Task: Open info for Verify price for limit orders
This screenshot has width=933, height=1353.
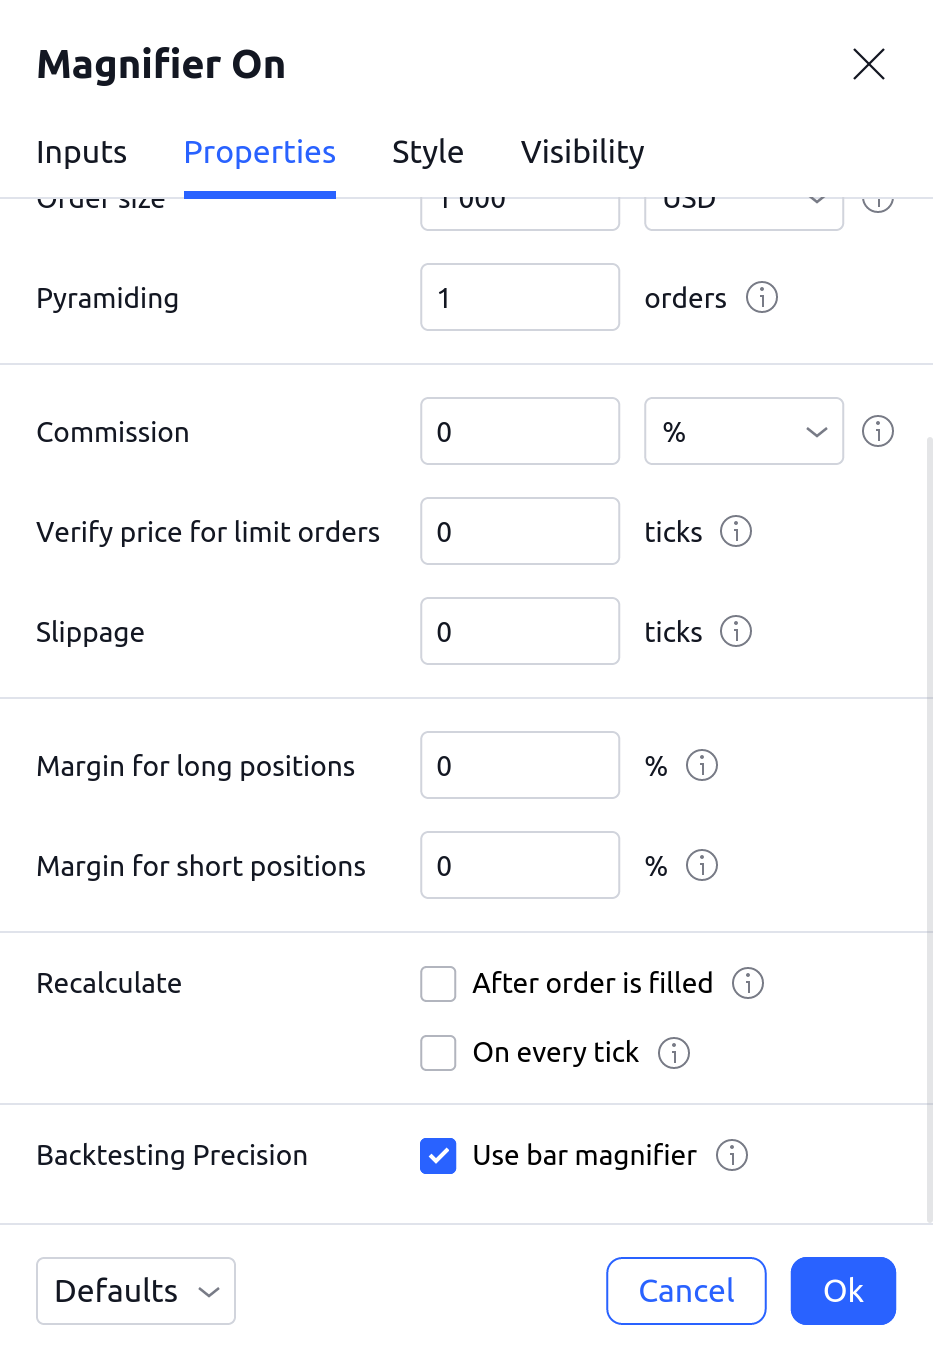Action: click(736, 532)
